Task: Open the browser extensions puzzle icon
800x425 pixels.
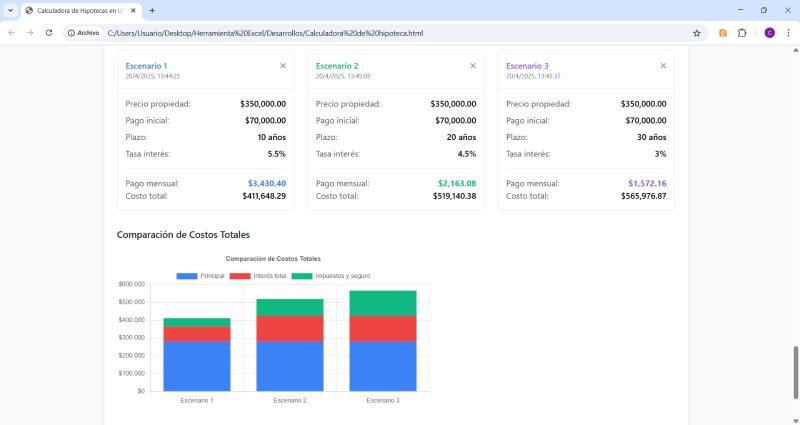Action: (742, 33)
